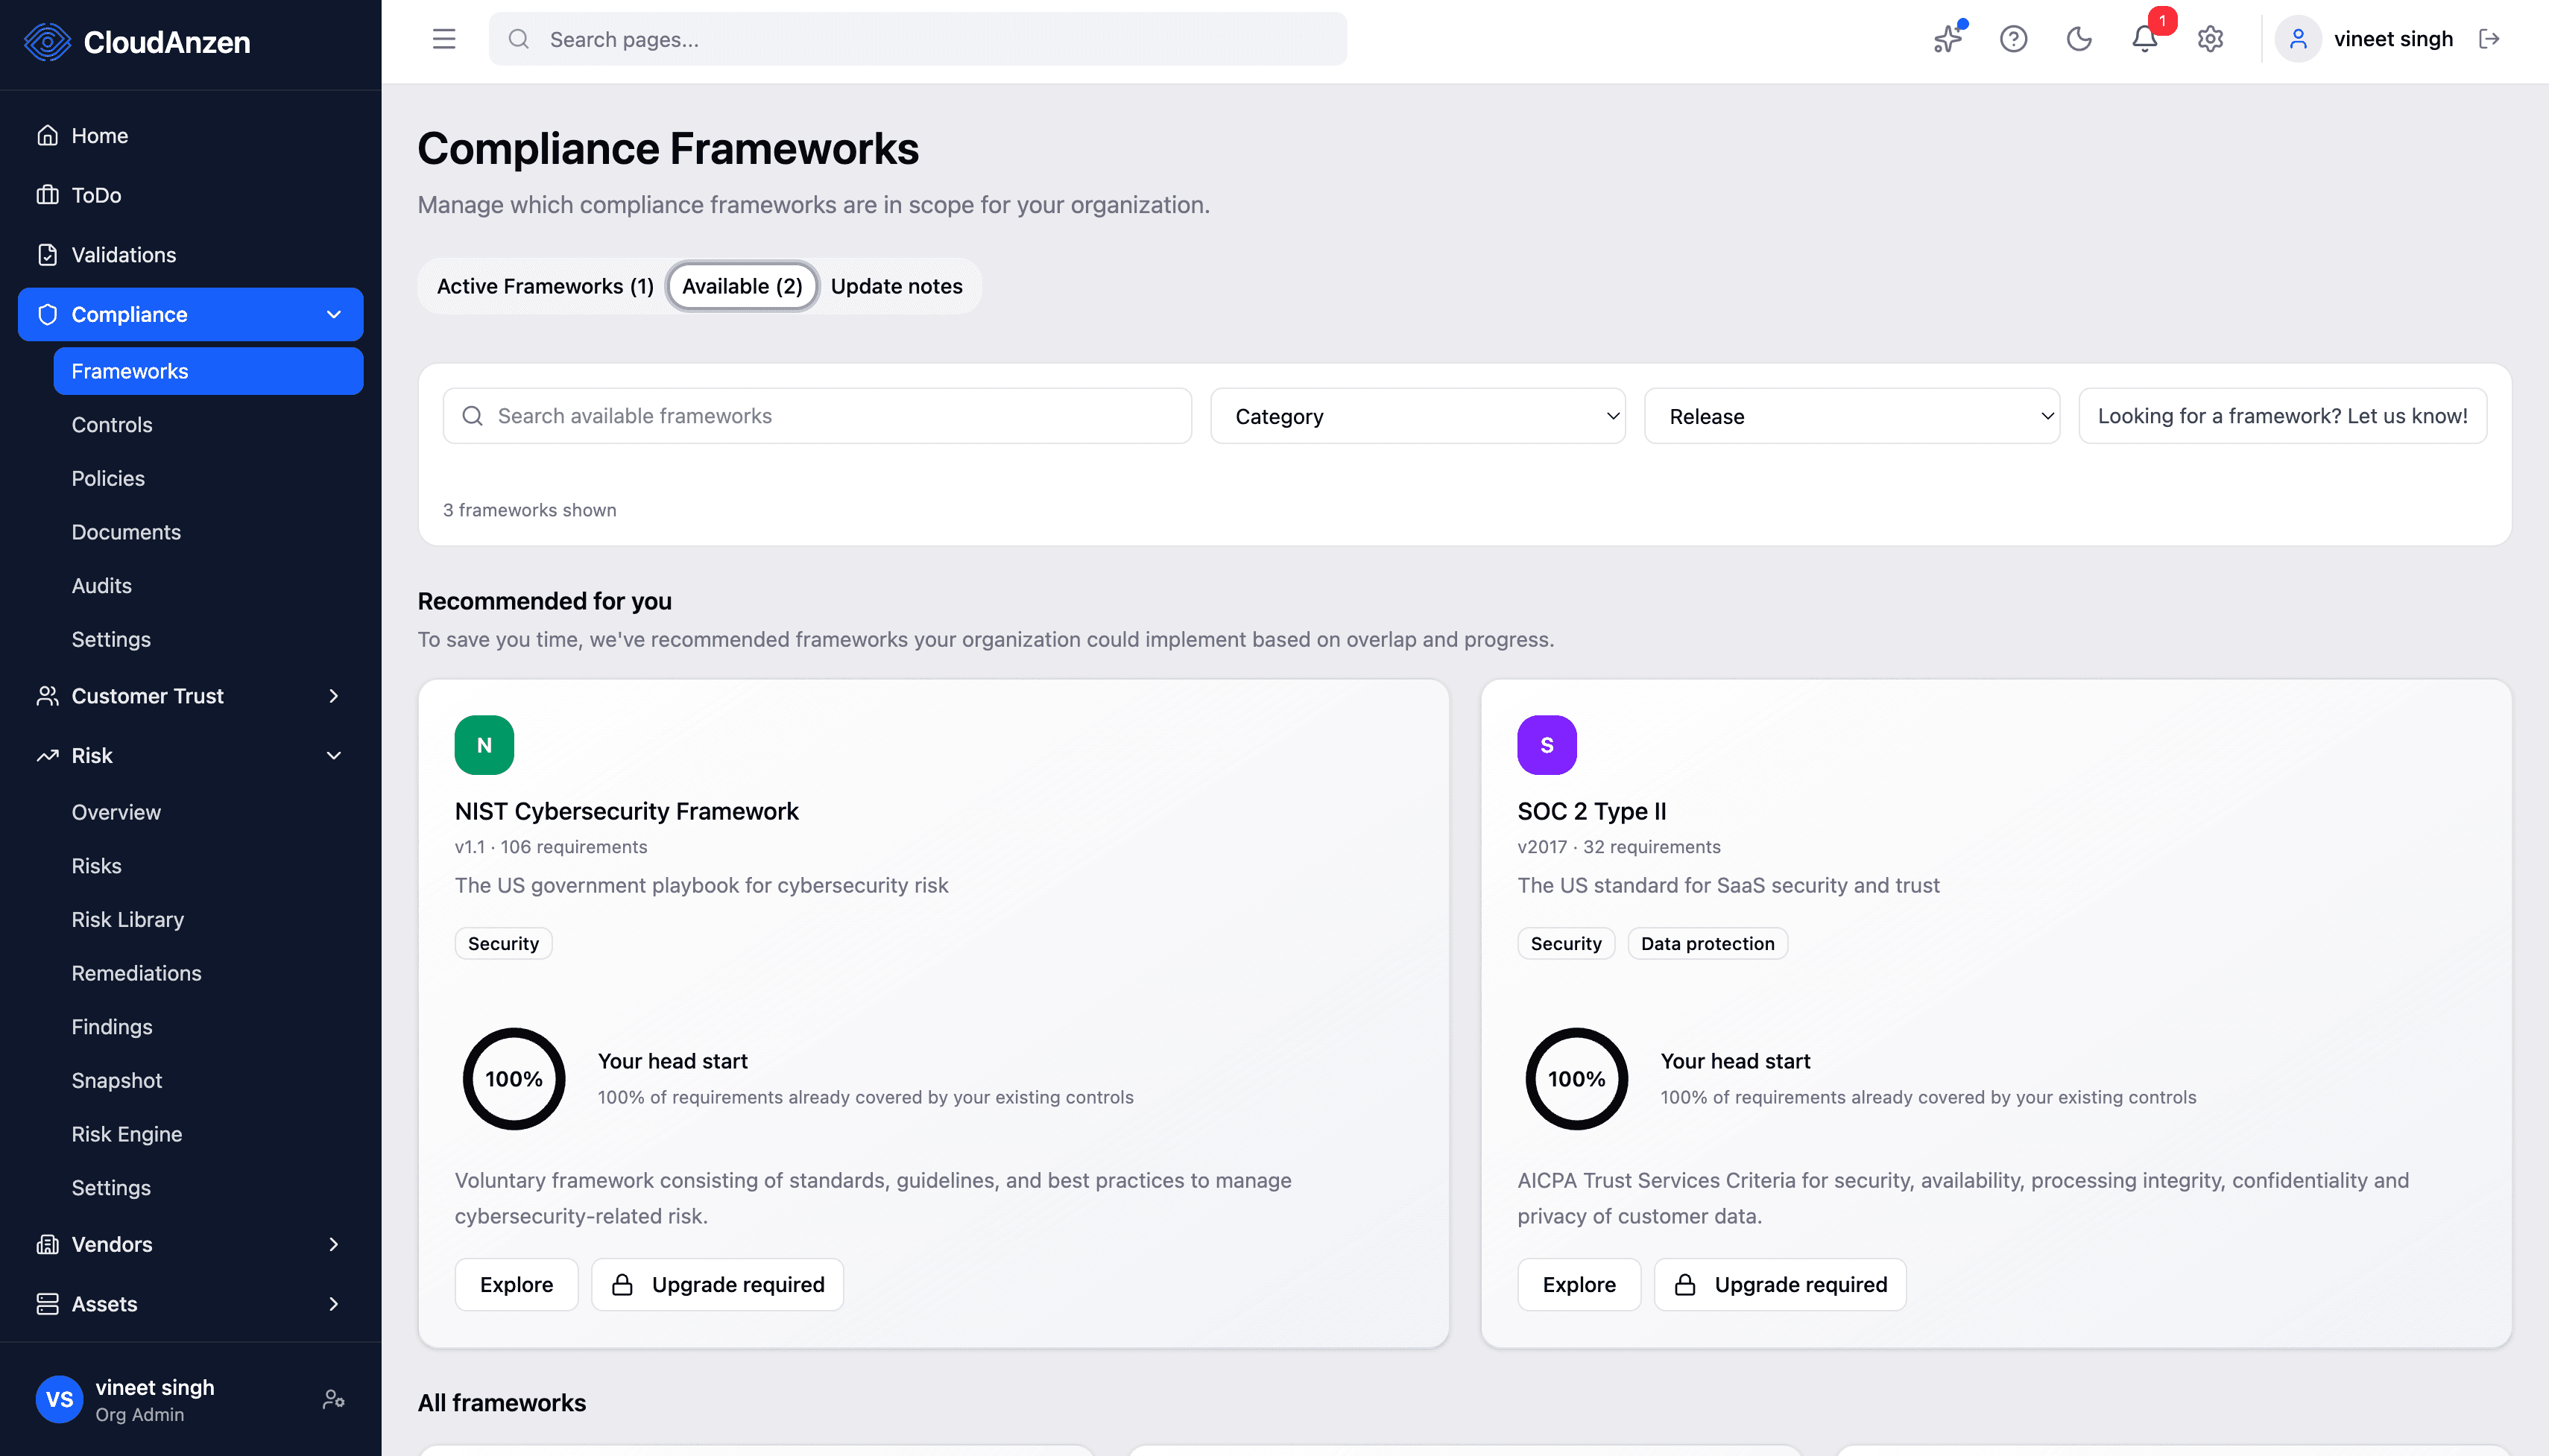This screenshot has width=2549, height=1456.
Task: Click Explore on SOC 2 Type II card
Action: click(1579, 1284)
